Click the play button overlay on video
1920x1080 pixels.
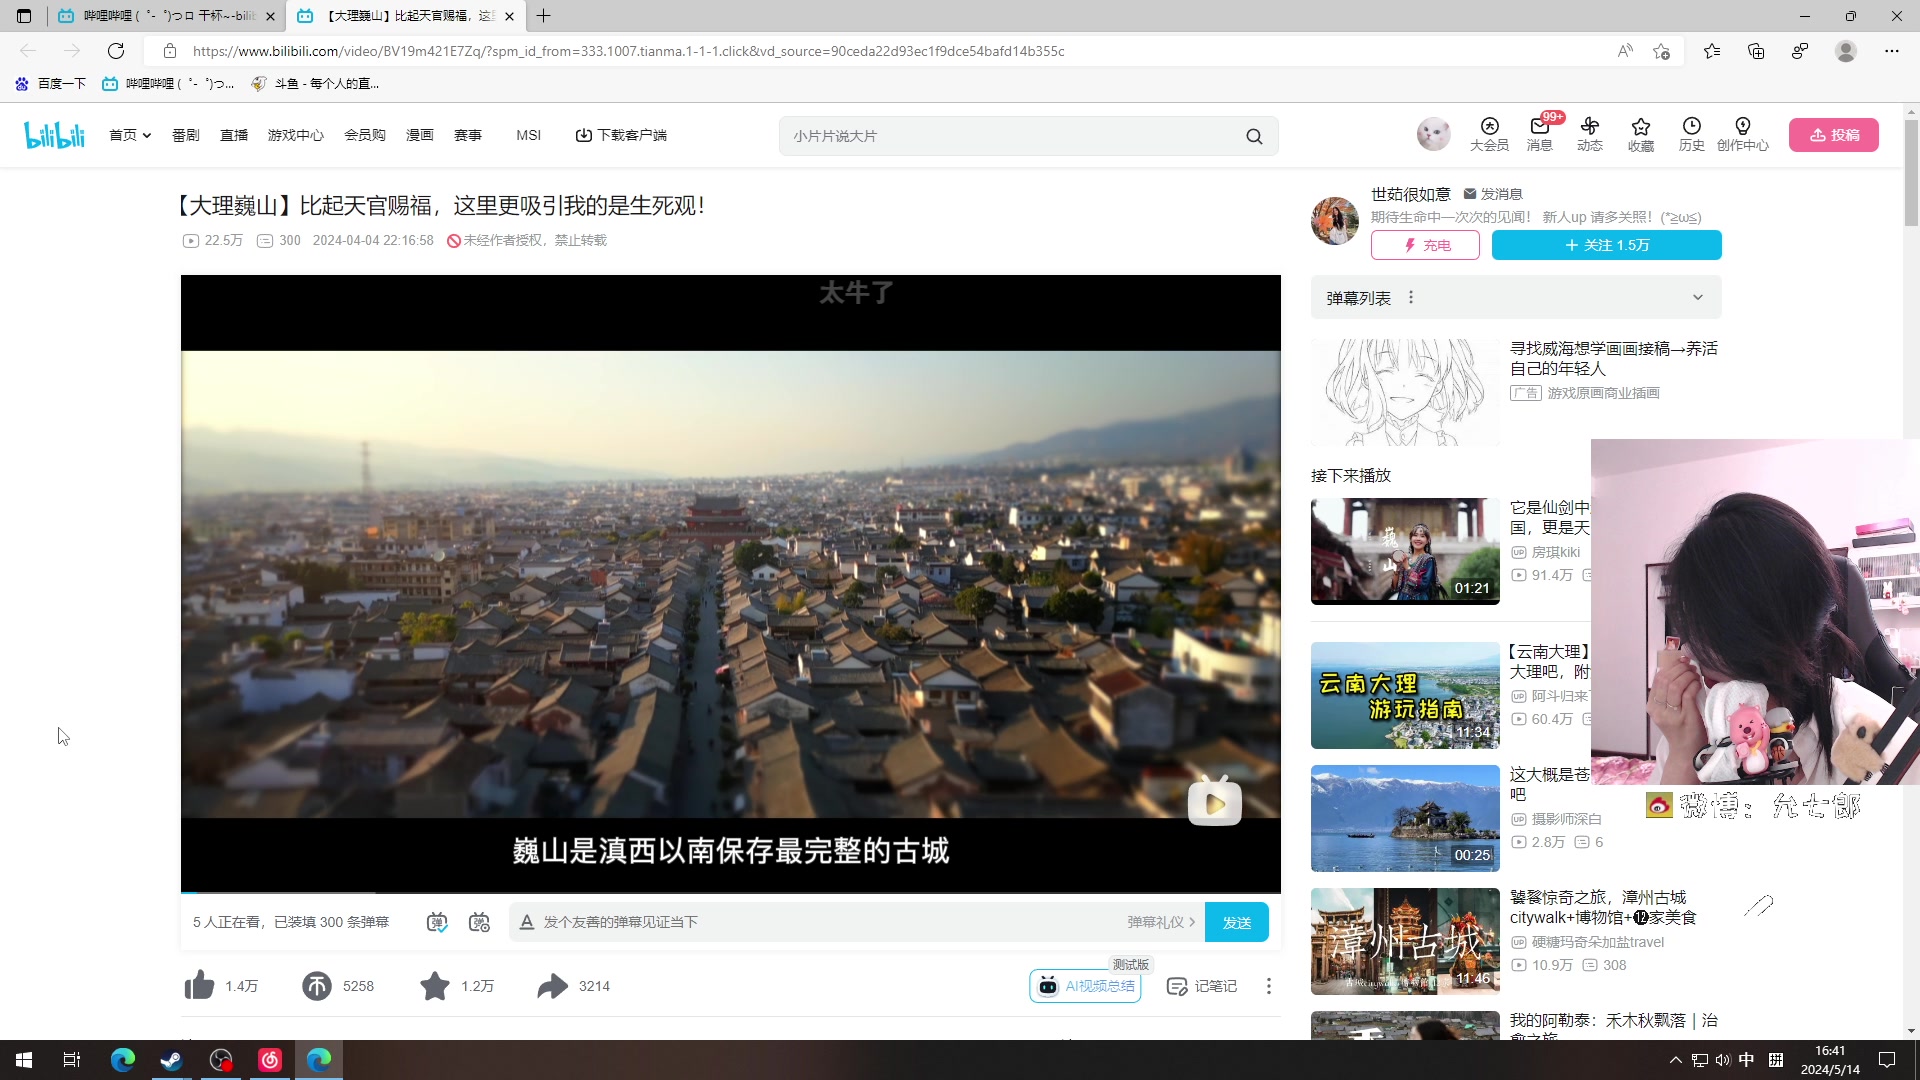coord(1214,802)
